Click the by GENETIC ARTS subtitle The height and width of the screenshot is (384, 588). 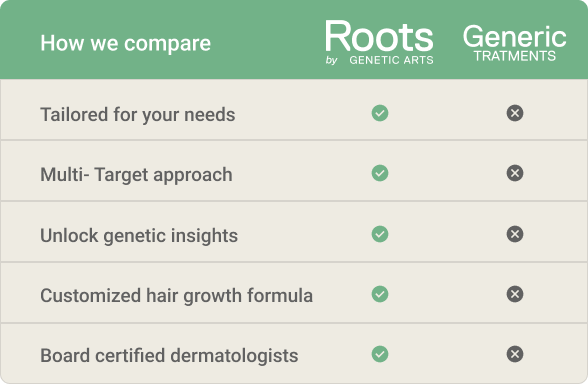click(380, 60)
